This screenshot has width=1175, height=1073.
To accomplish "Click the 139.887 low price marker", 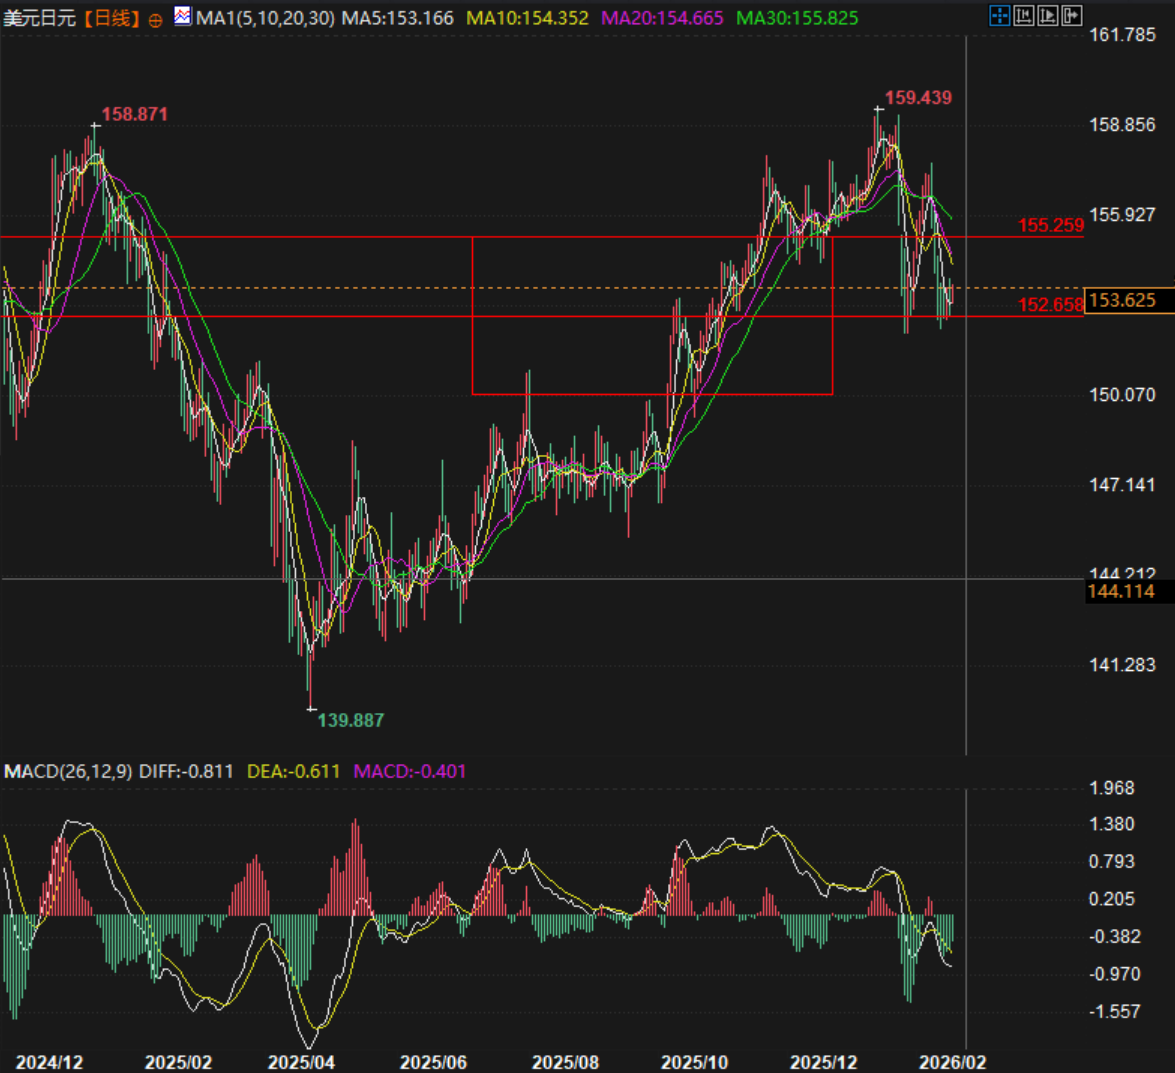I will (x=350, y=720).
